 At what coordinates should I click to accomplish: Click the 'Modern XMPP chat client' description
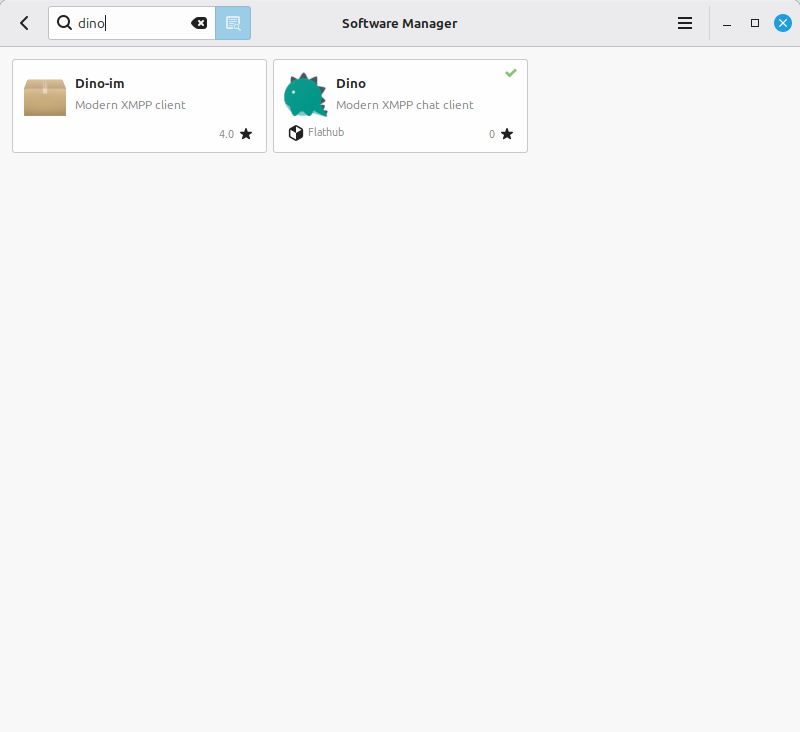405,105
